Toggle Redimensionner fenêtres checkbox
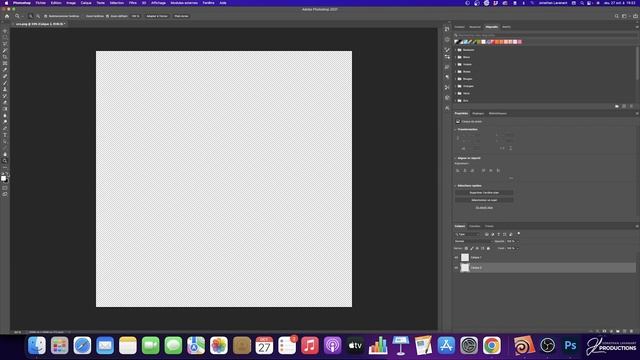Image resolution: width=640 pixels, height=360 pixels. point(46,16)
